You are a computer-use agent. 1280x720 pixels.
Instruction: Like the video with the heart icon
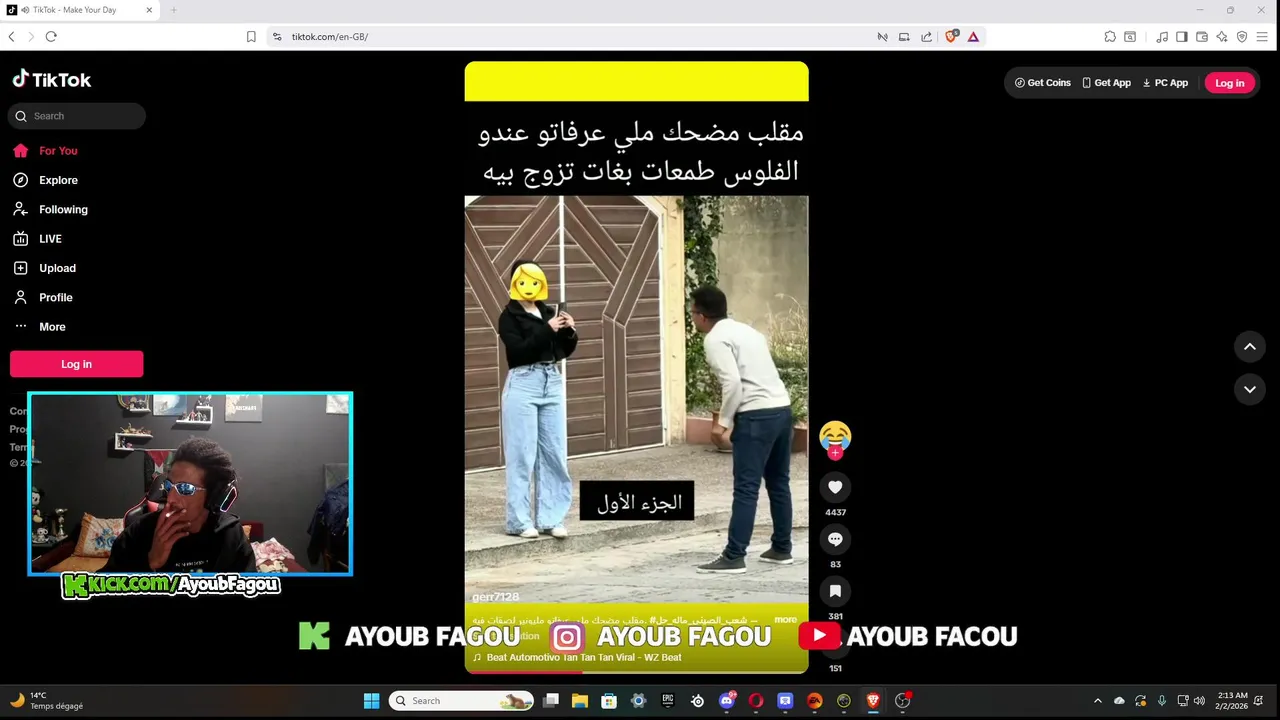pyautogui.click(x=835, y=487)
